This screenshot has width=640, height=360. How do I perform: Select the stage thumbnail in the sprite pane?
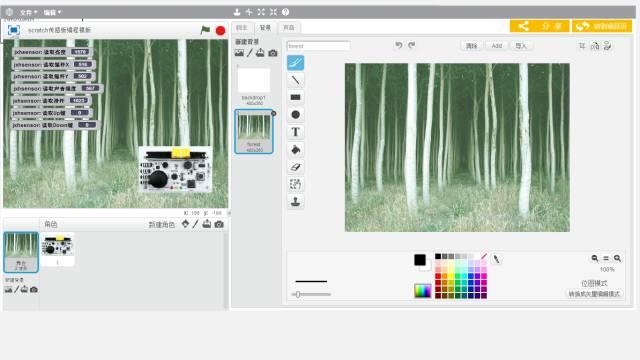pyautogui.click(x=21, y=252)
